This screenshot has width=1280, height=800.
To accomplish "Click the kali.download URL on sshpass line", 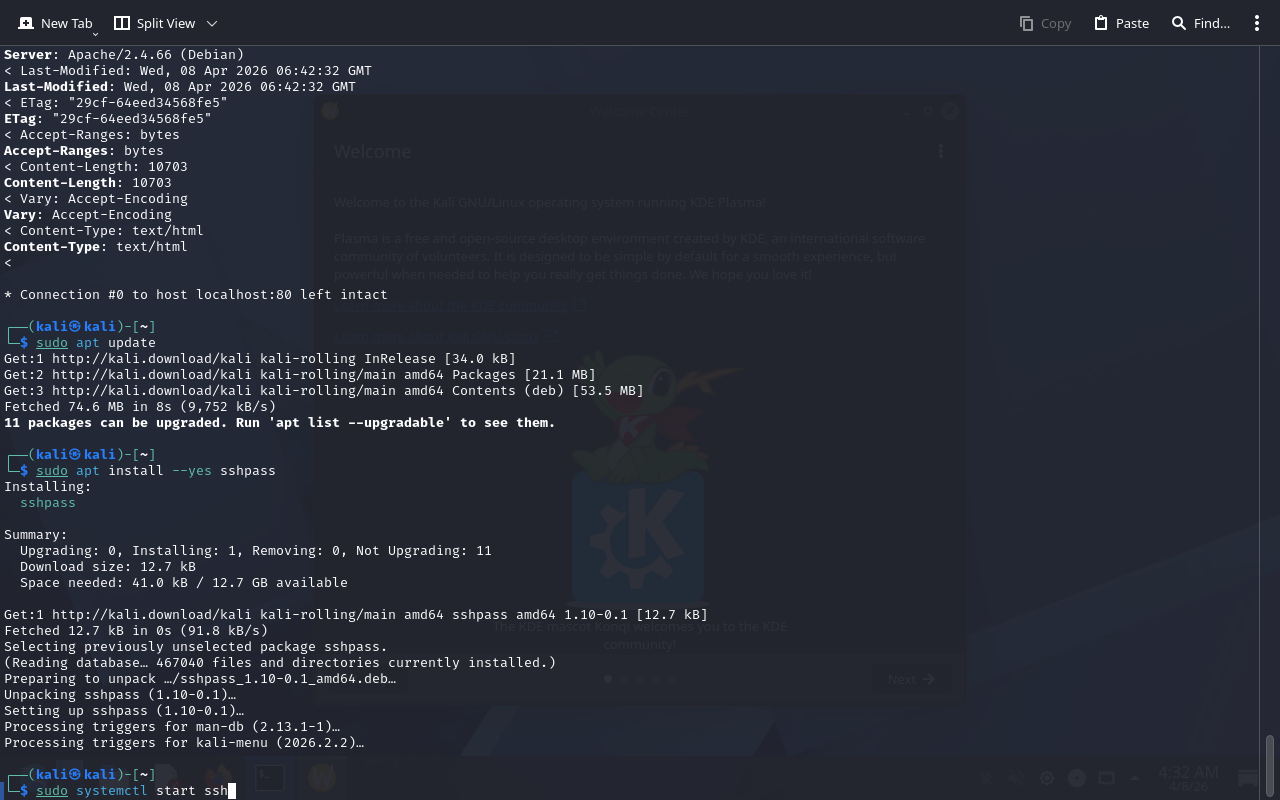I will [x=151, y=615].
